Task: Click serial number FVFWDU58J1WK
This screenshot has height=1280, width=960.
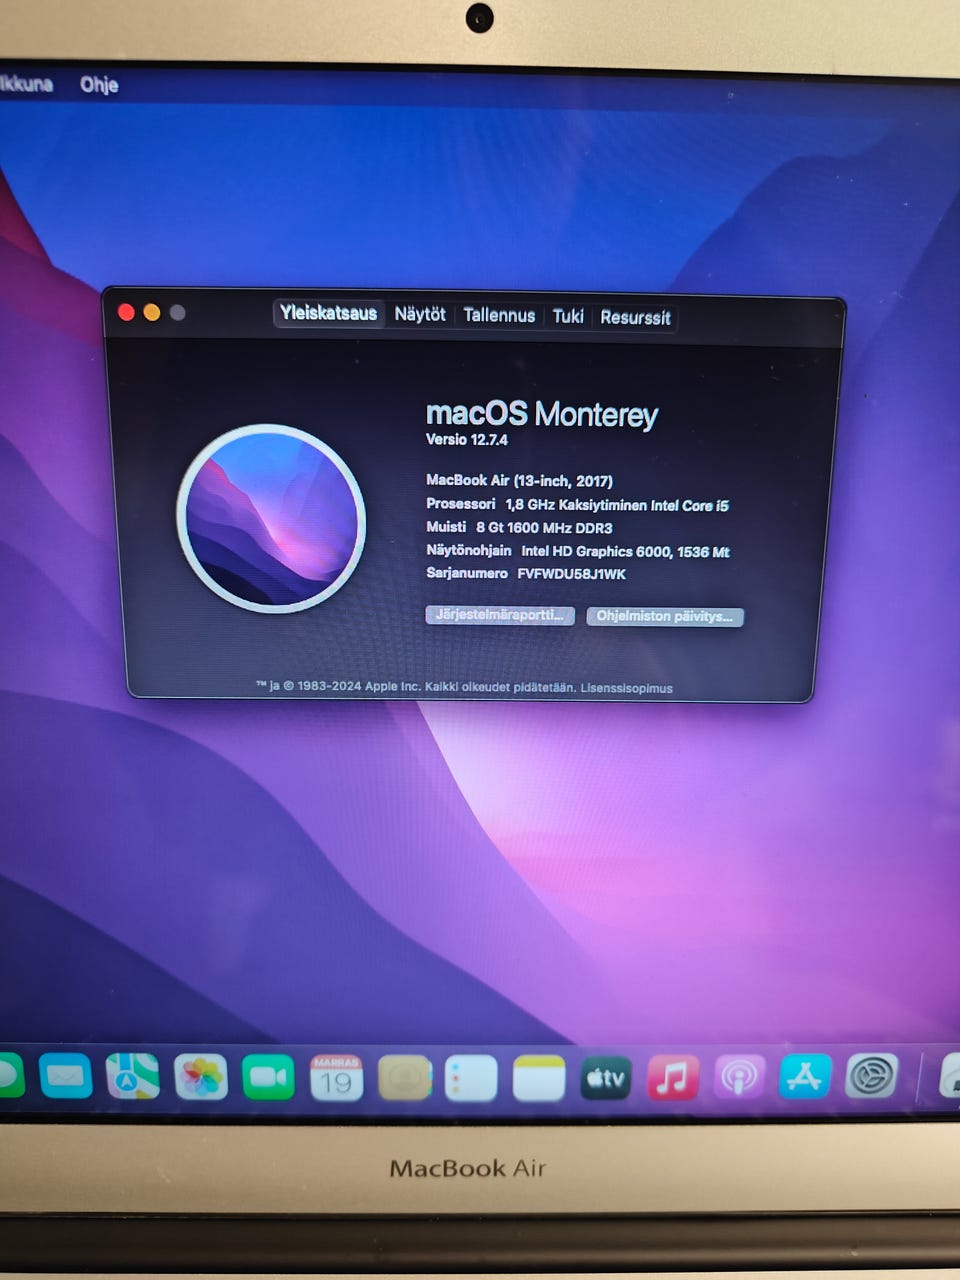Action: 571,574
